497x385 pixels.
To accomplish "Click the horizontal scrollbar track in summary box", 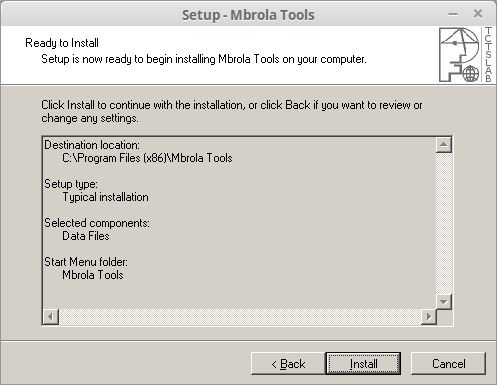I will tap(240, 316).
